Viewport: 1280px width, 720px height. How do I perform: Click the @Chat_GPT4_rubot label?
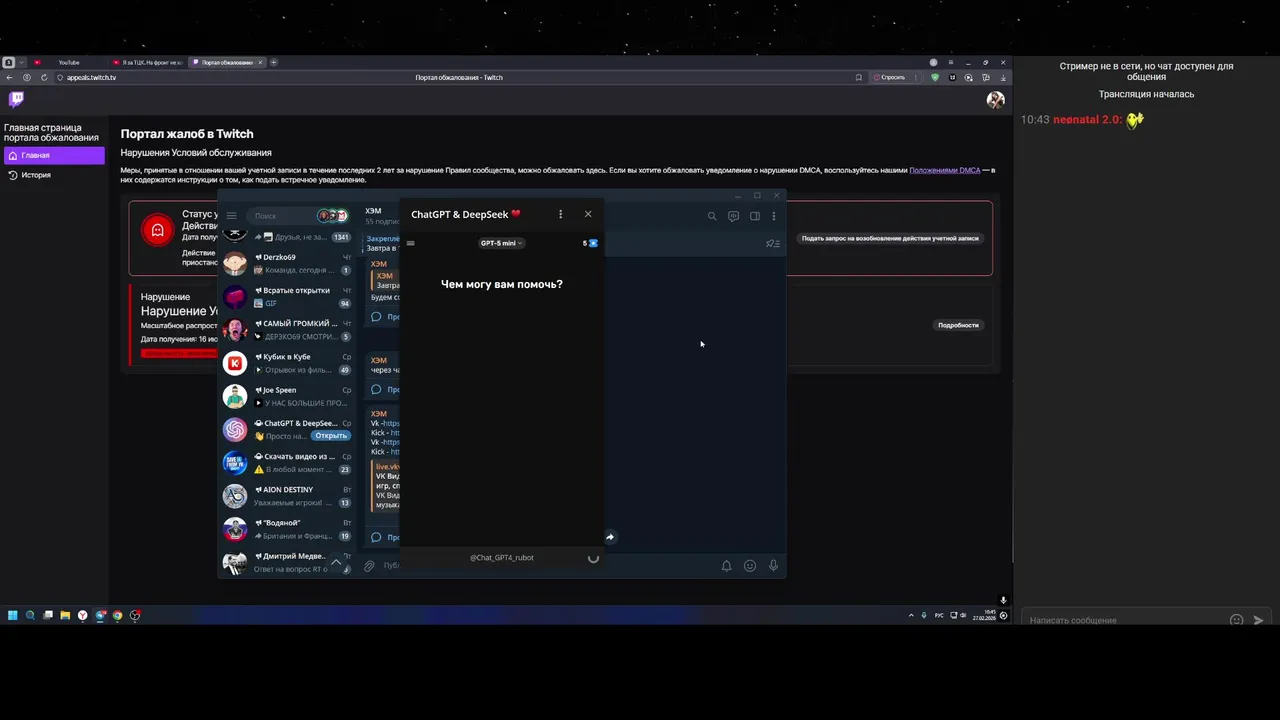tap(502, 558)
